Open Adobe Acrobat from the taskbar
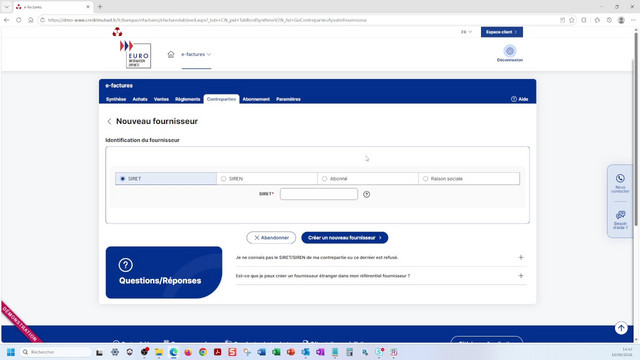The width and height of the screenshot is (640, 360). [218, 352]
